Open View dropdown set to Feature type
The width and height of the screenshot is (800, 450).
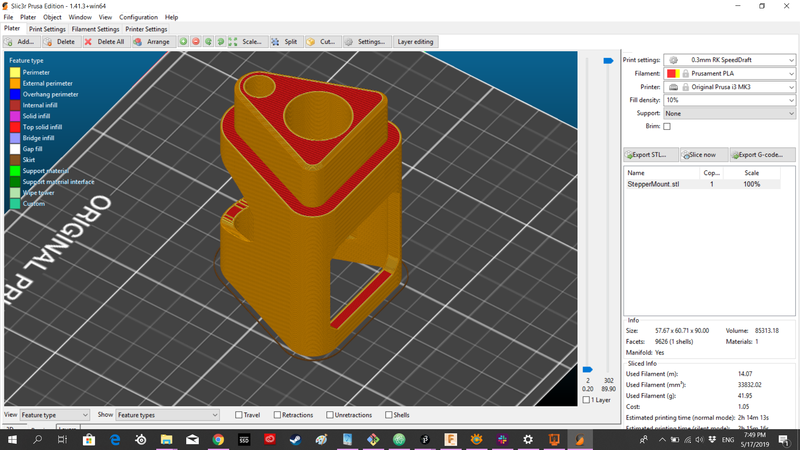pos(55,415)
